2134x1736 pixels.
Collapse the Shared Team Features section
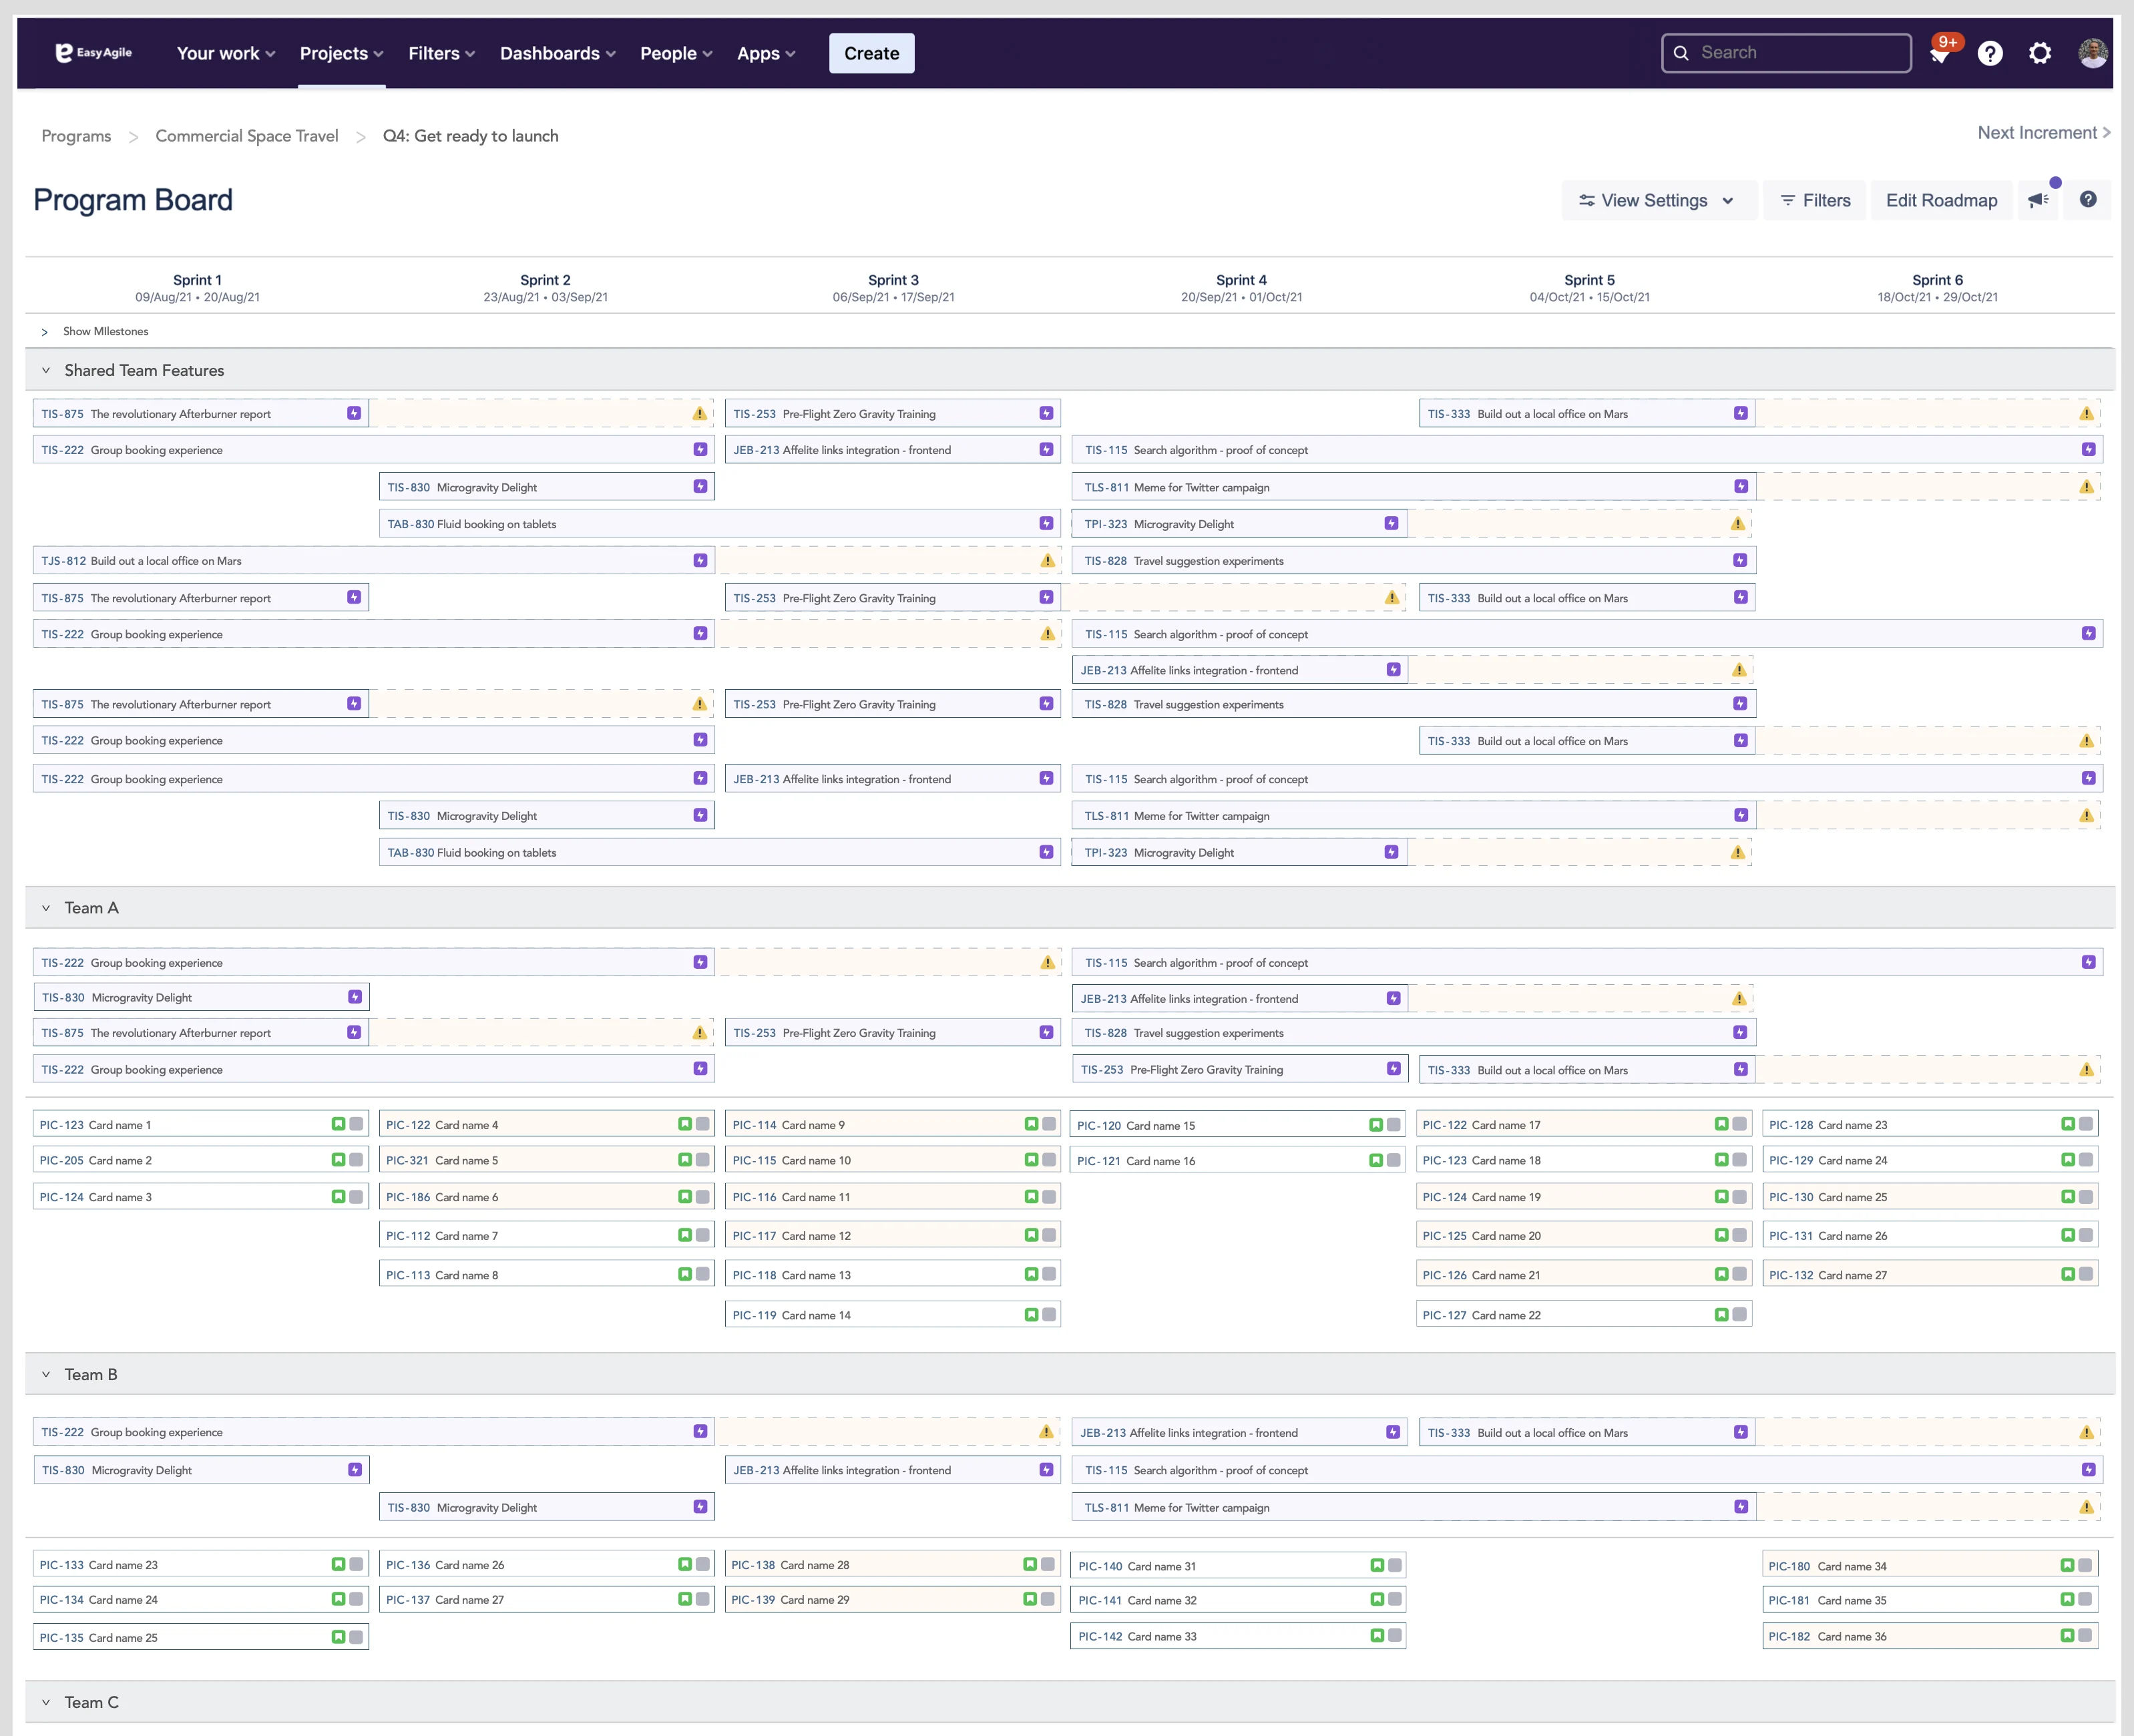(46, 370)
